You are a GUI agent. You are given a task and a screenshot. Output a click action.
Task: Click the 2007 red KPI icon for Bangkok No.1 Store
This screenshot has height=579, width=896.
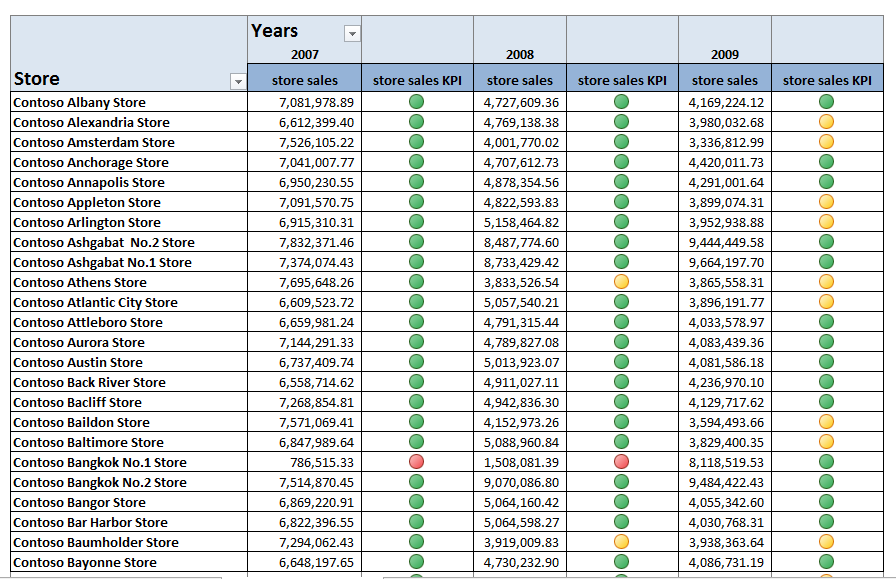click(417, 462)
